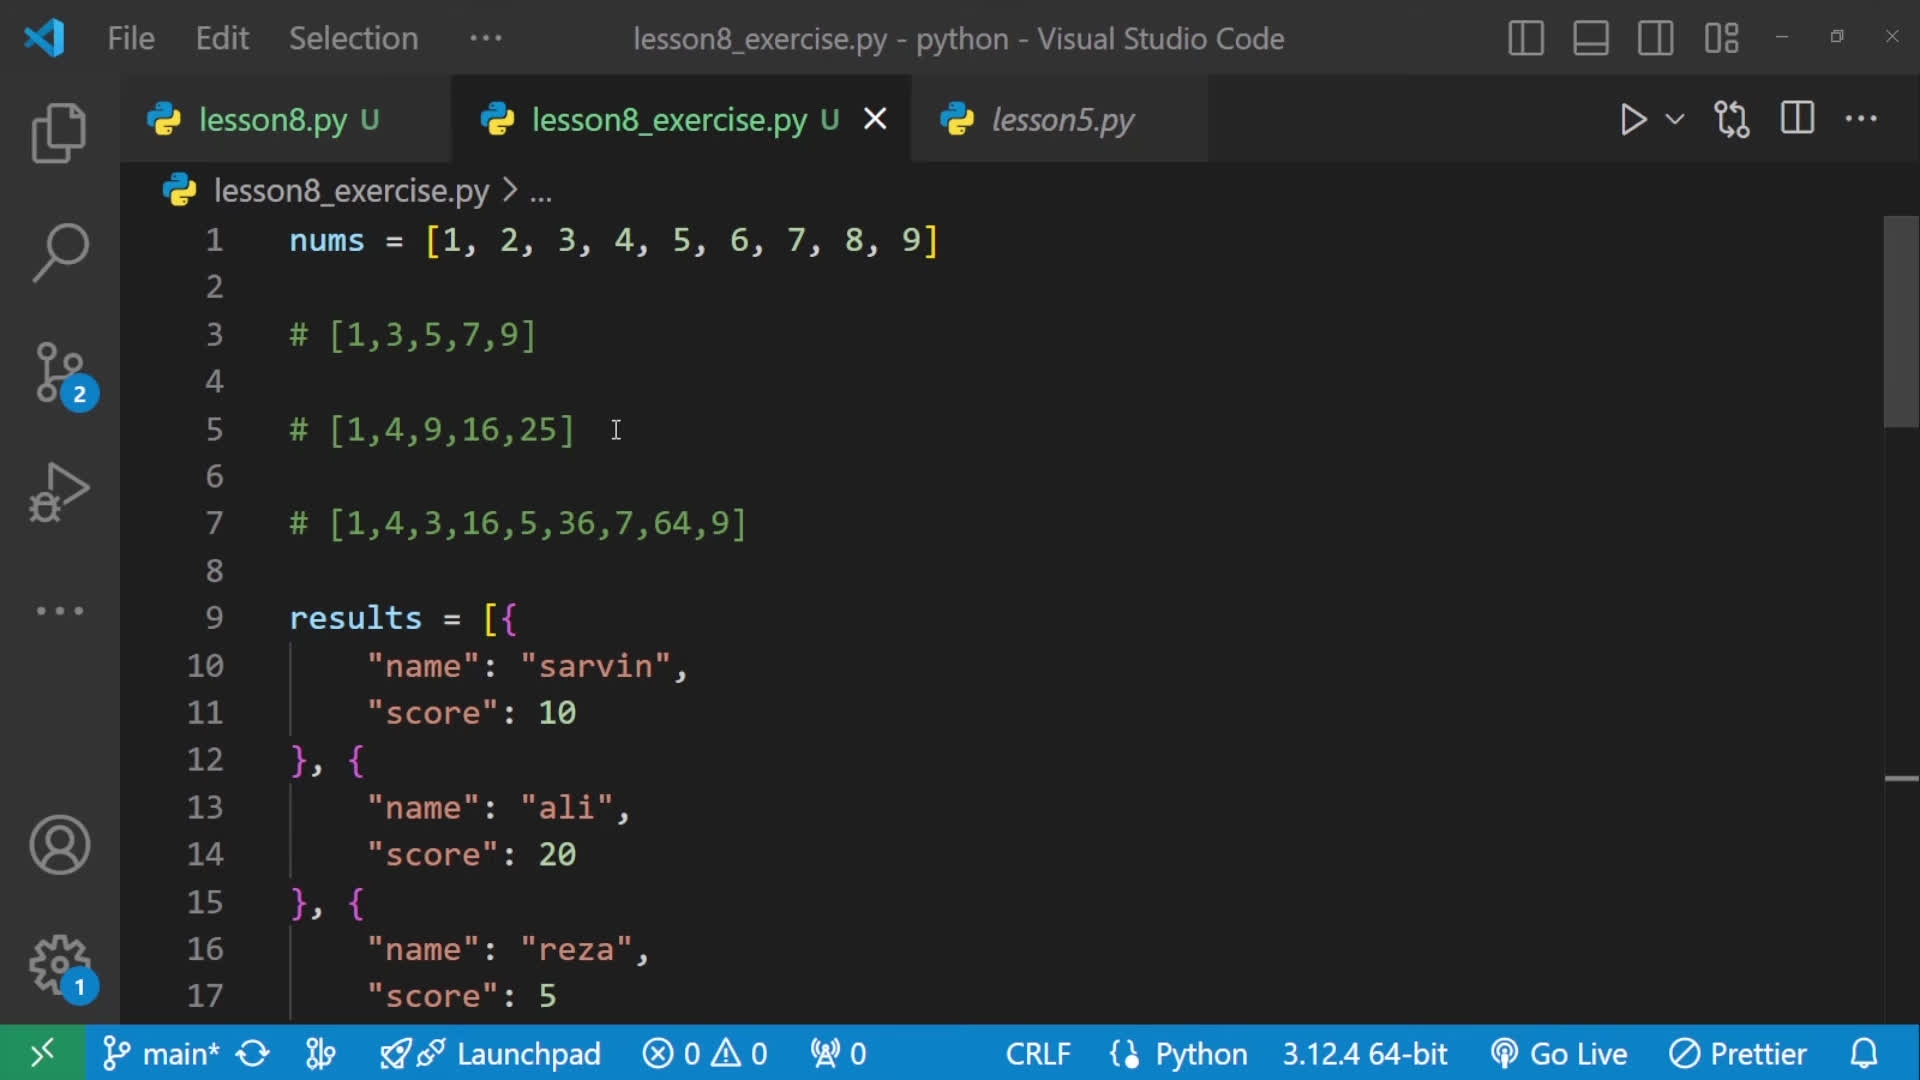Switch to the lesson8.py tab
The width and height of the screenshot is (1920, 1080).
click(x=285, y=120)
